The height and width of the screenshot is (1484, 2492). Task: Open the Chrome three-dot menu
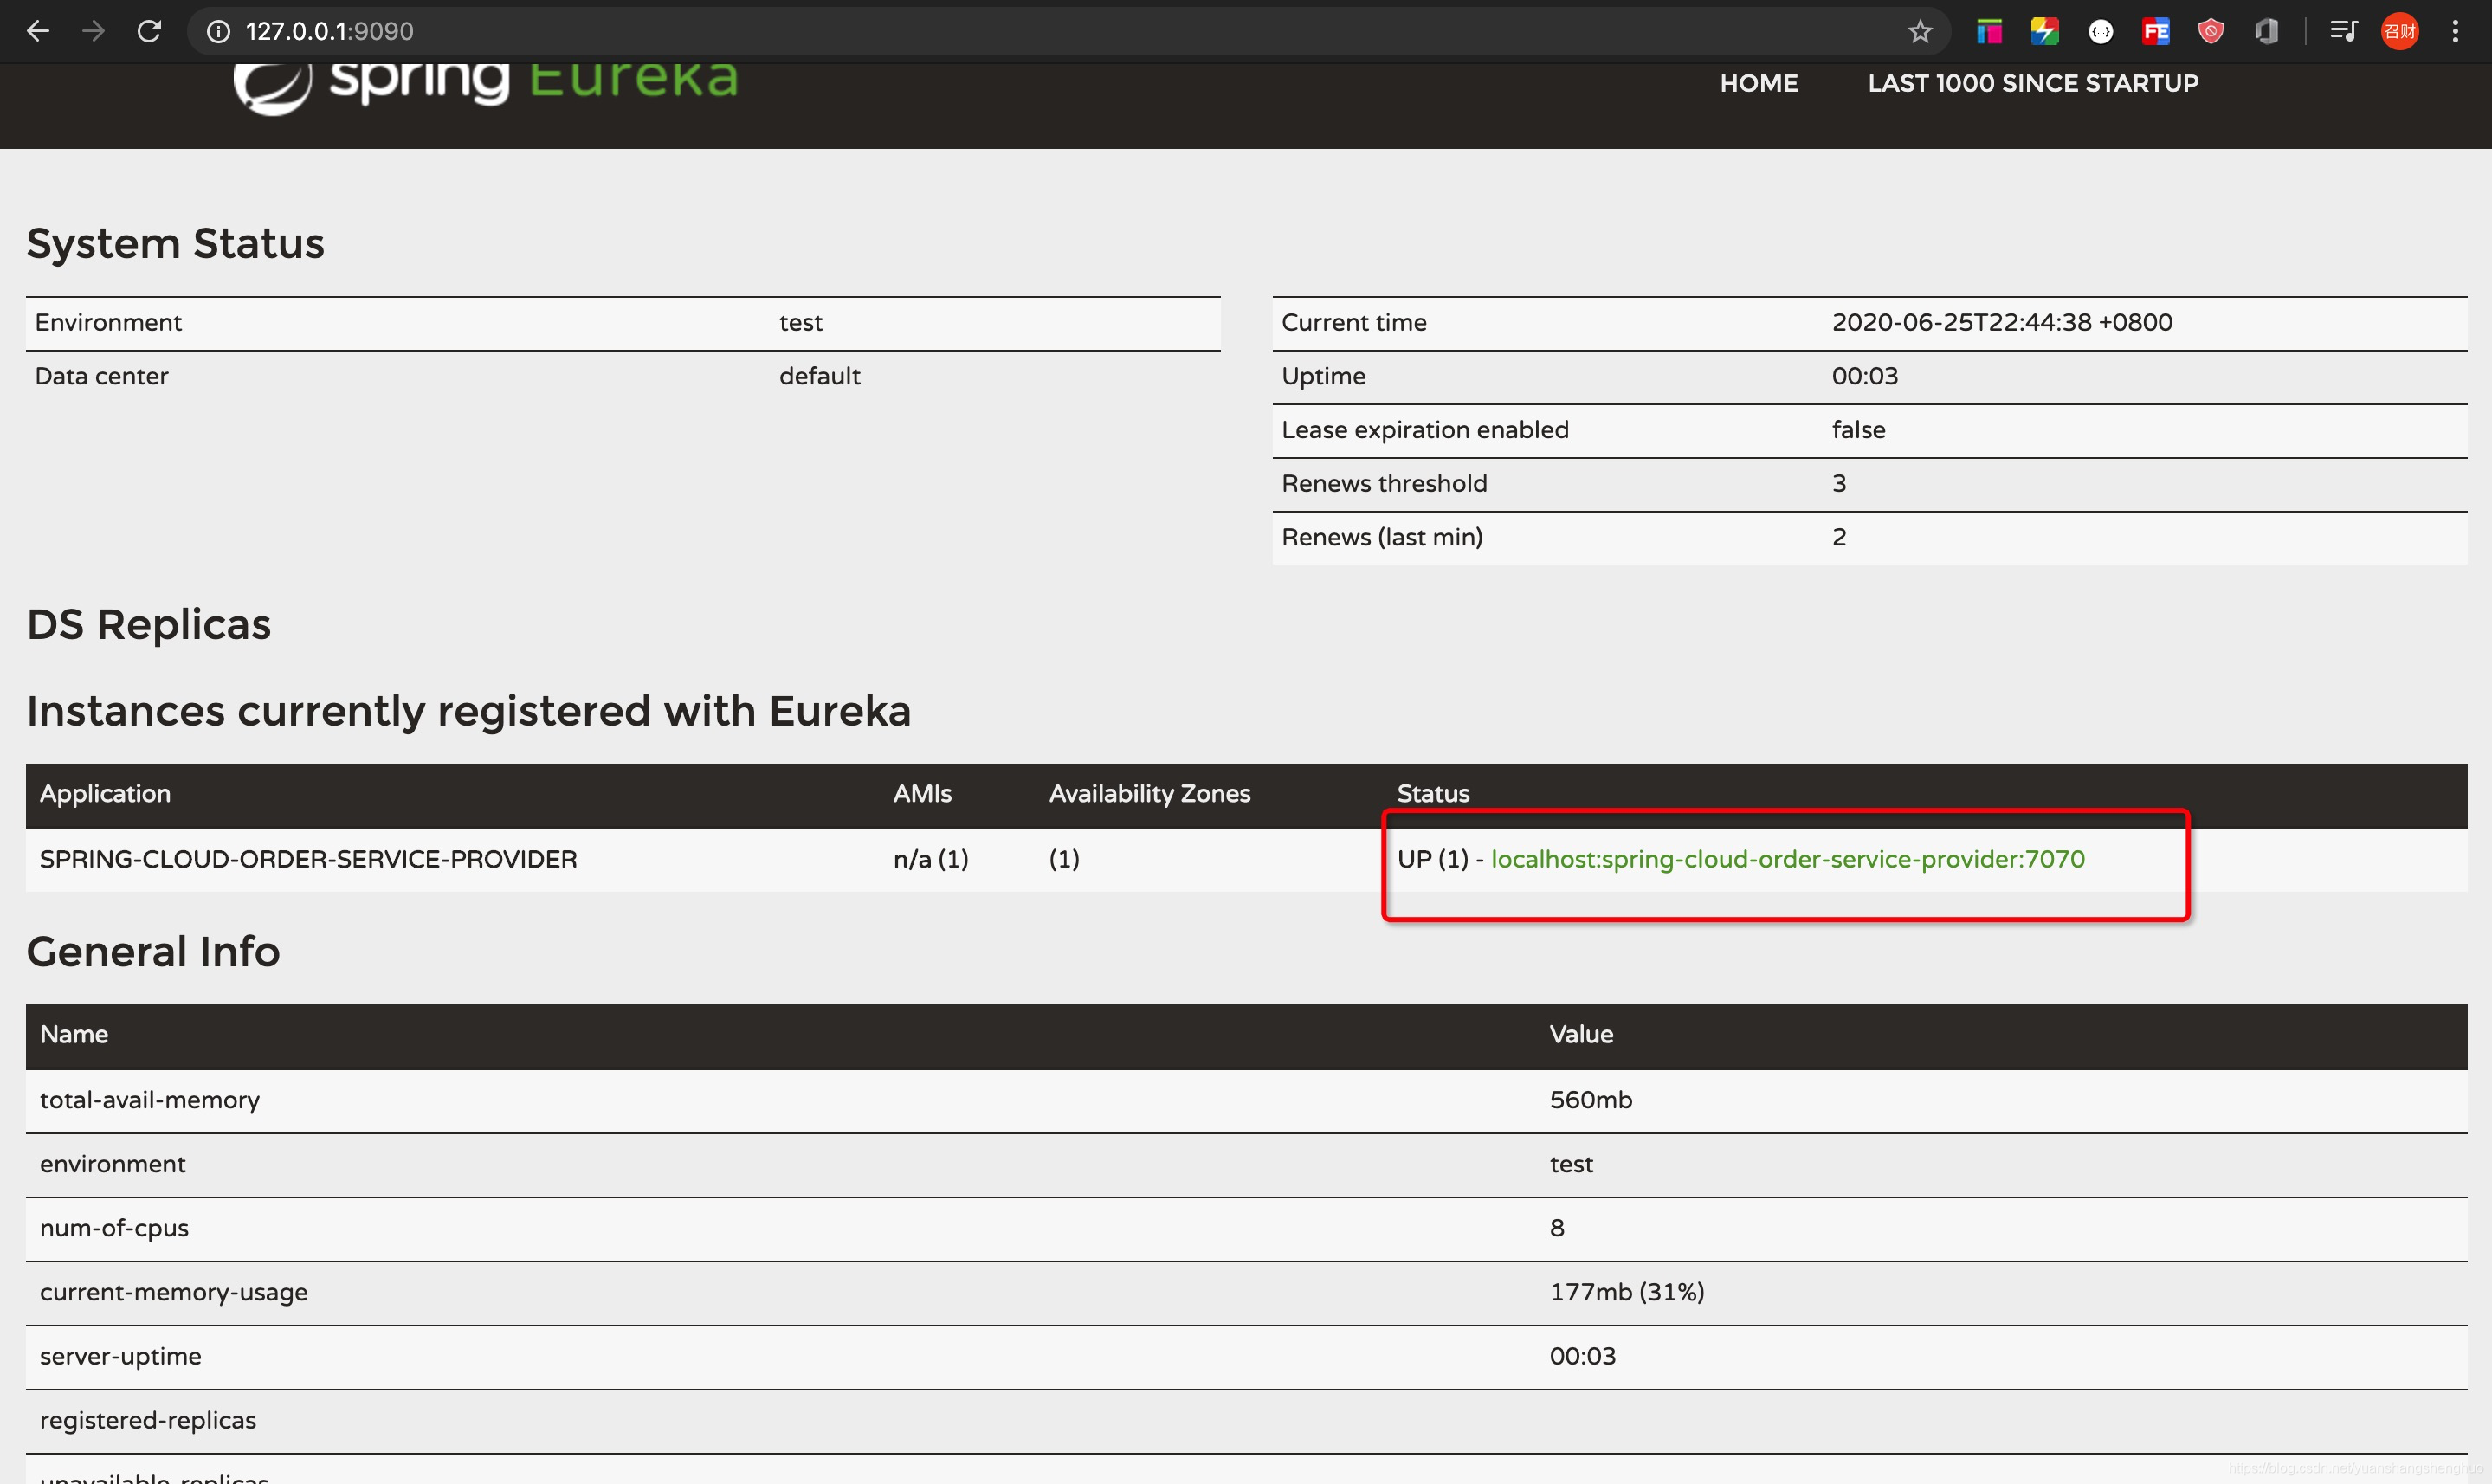point(2455,32)
